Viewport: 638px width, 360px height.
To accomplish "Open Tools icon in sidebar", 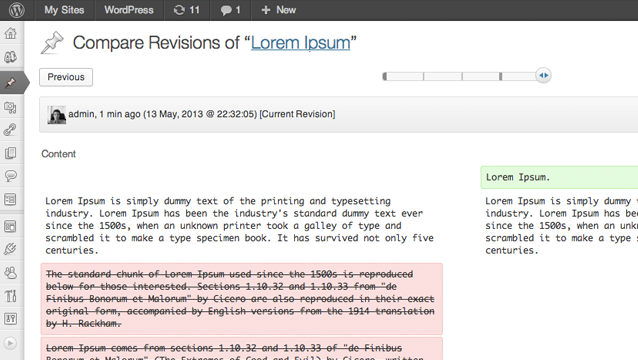I will 11,296.
